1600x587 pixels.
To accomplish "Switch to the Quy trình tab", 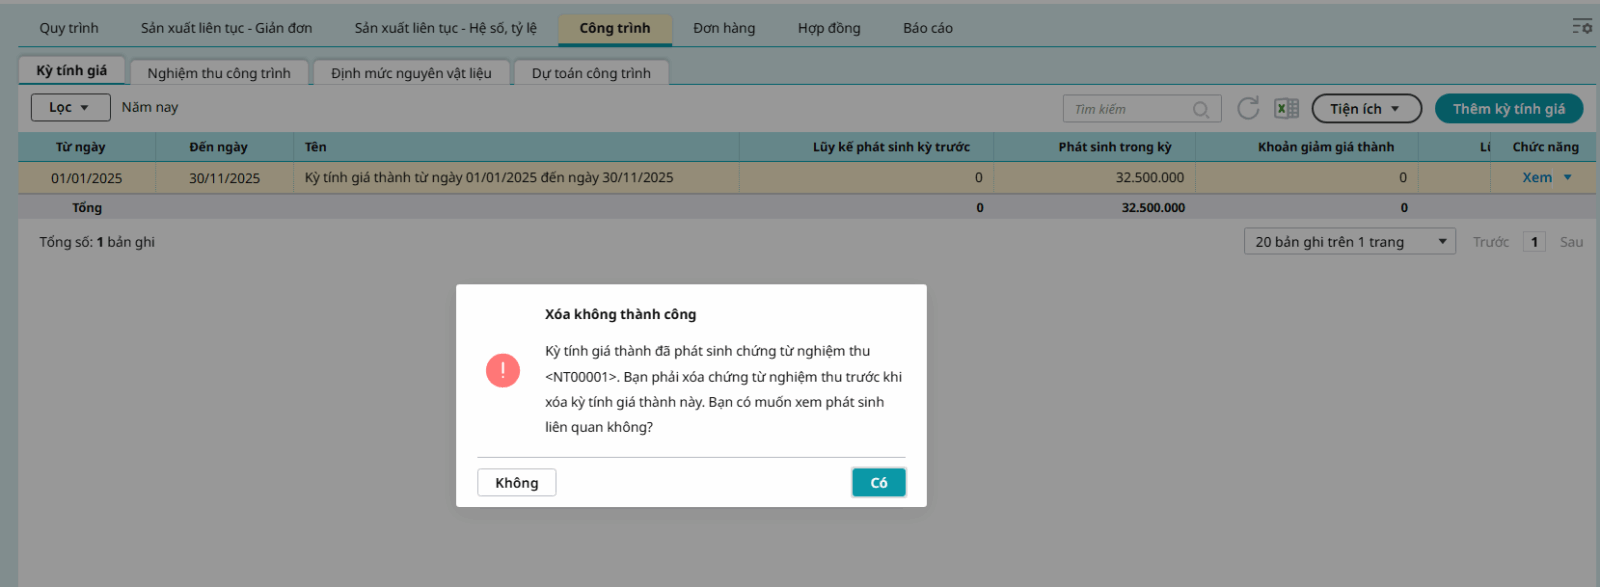I will [69, 28].
